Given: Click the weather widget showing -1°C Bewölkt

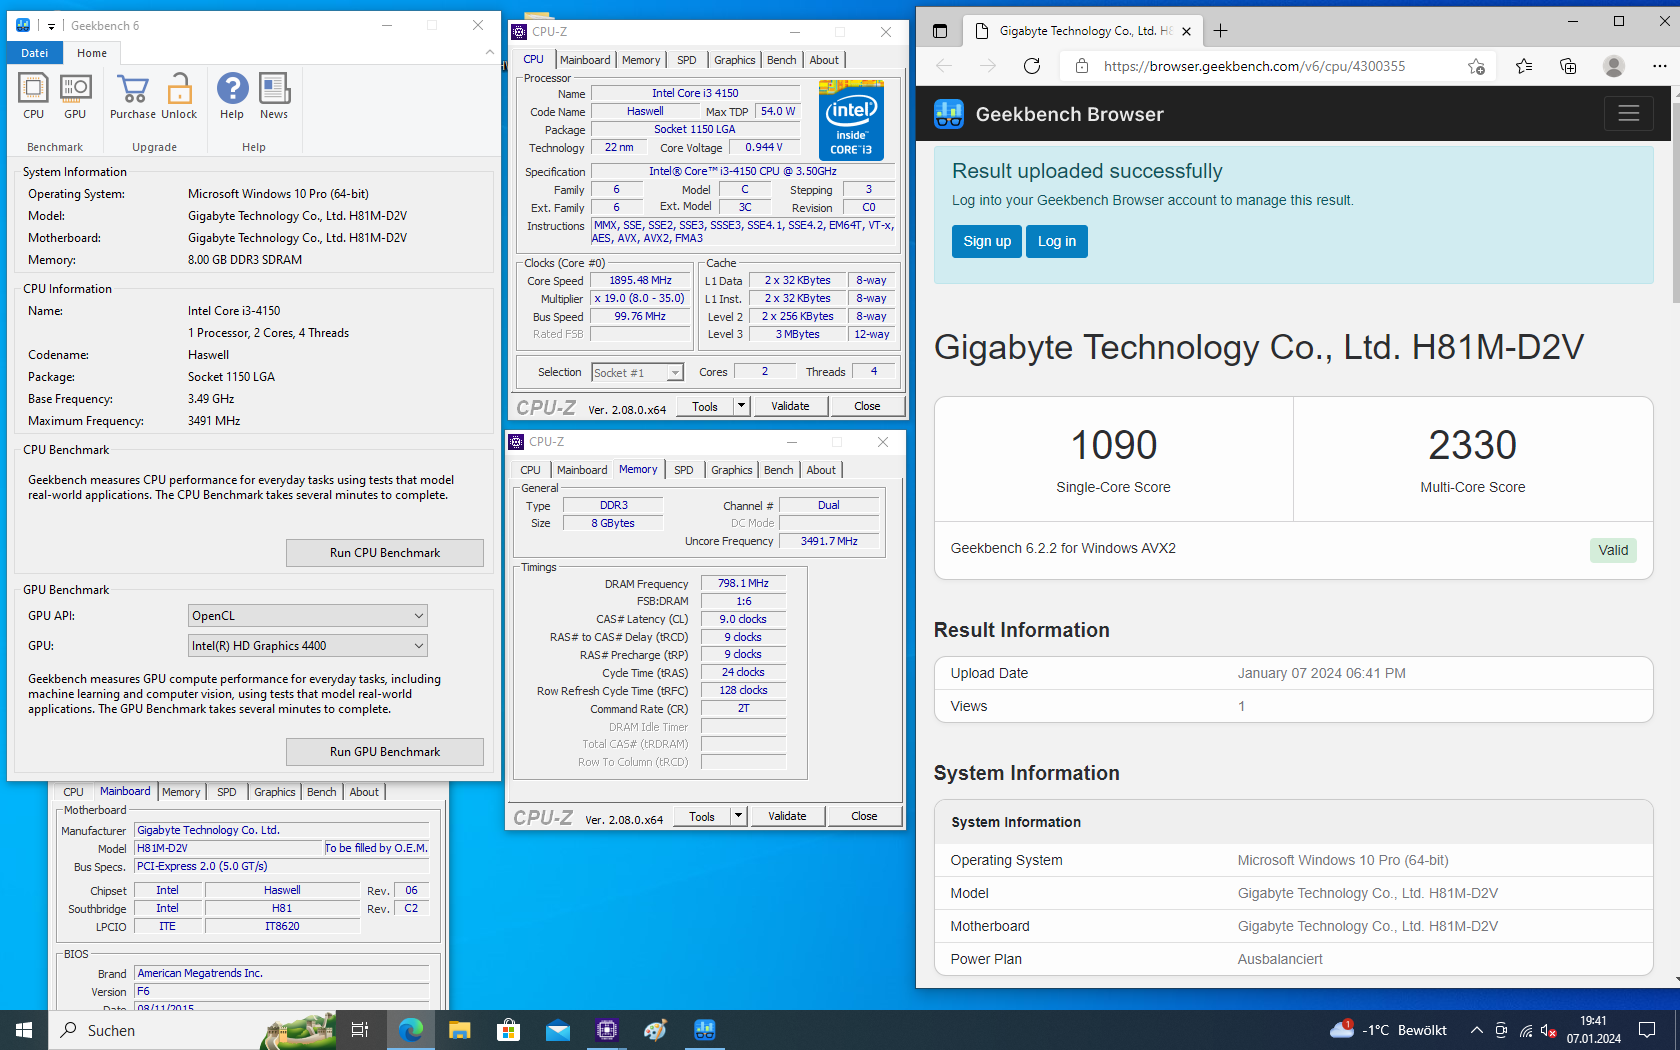Looking at the screenshot, I should pyautogui.click(x=1388, y=1030).
